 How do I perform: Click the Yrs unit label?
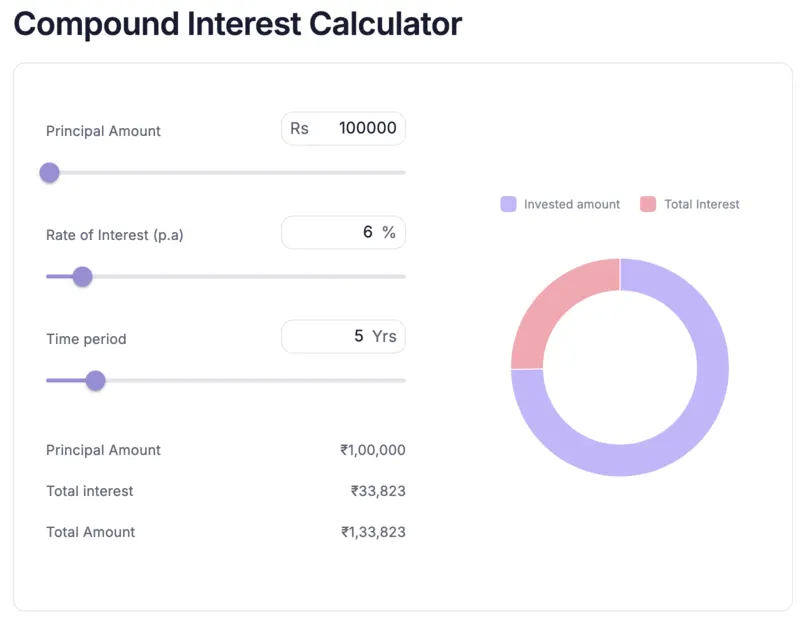(x=385, y=336)
